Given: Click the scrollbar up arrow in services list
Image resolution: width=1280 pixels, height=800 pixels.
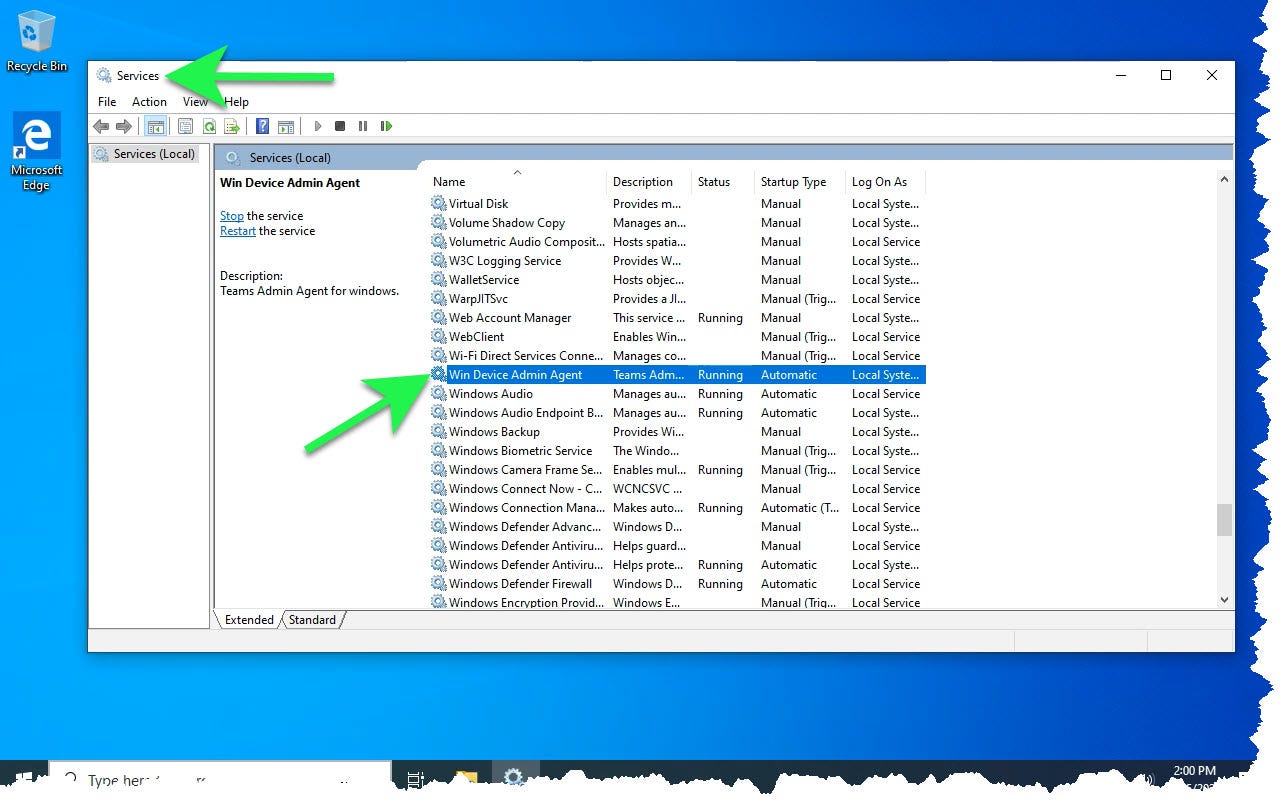Looking at the screenshot, I should coord(1224,179).
